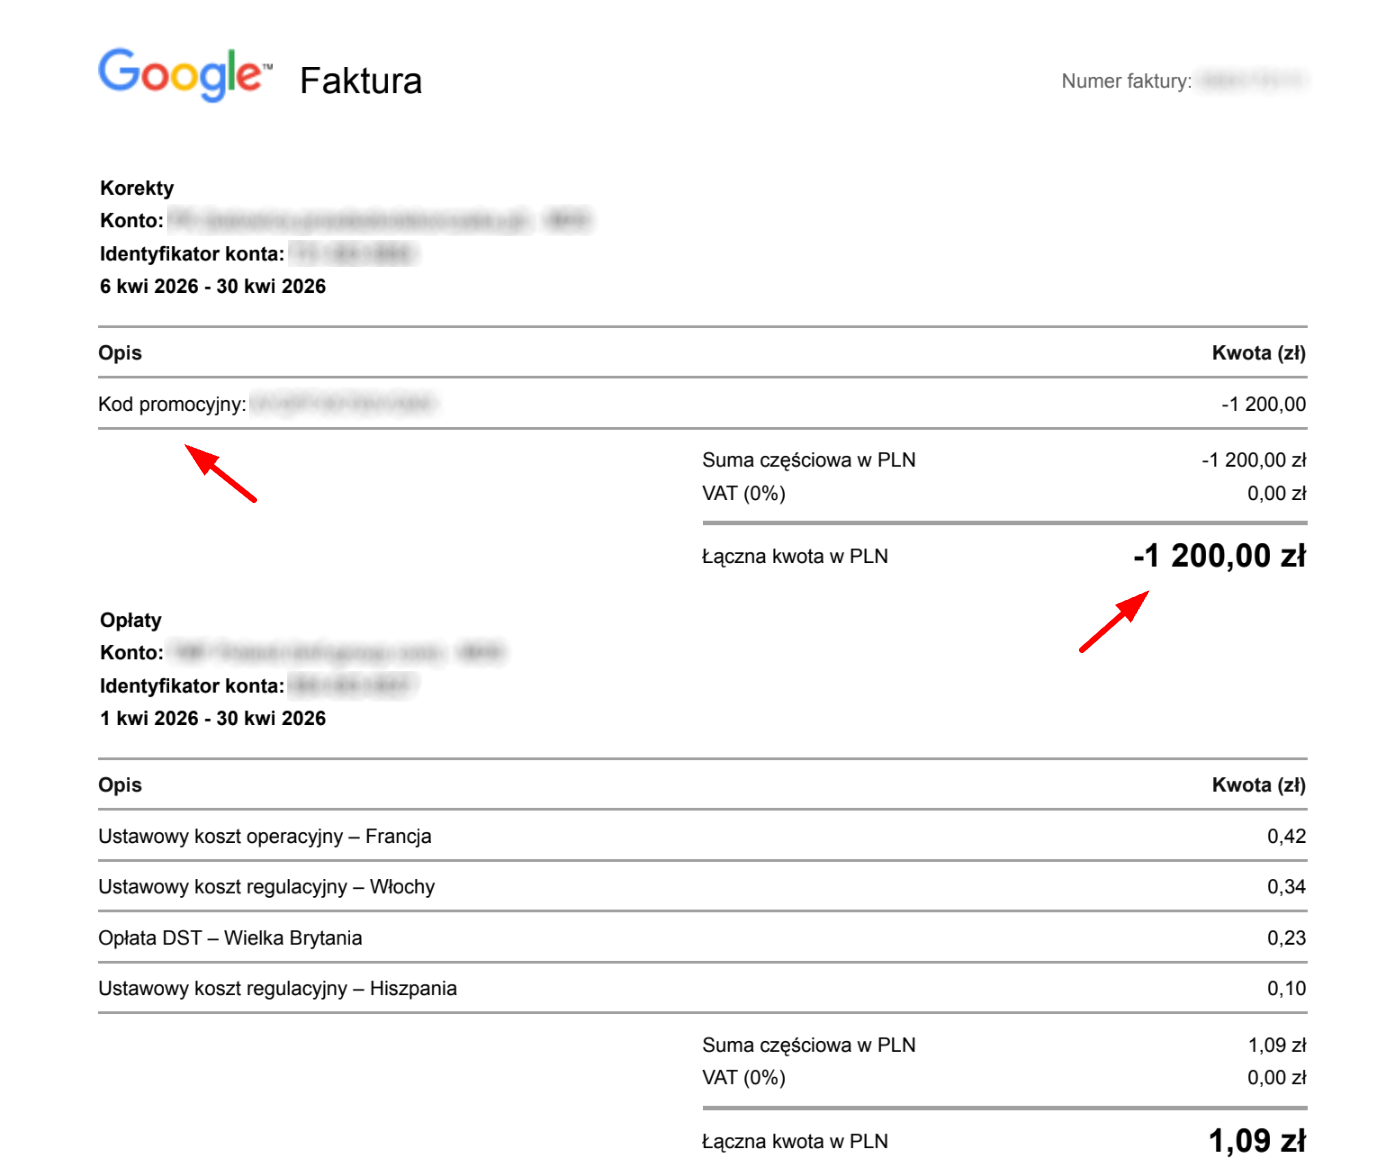Click the "0,34" amount for Włochy
The image size is (1398, 1174).
1287,887
